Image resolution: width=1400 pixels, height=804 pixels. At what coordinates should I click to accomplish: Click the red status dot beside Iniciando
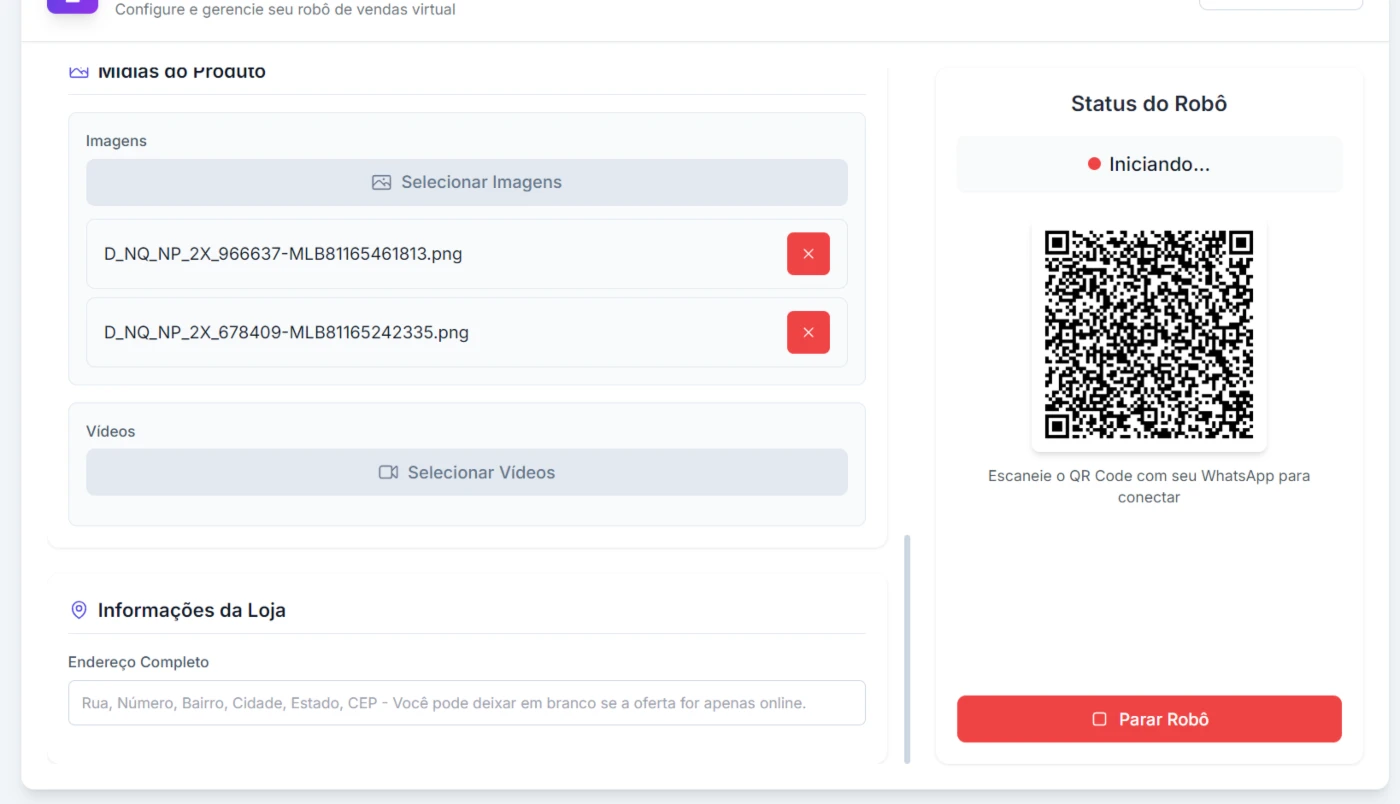1094,164
